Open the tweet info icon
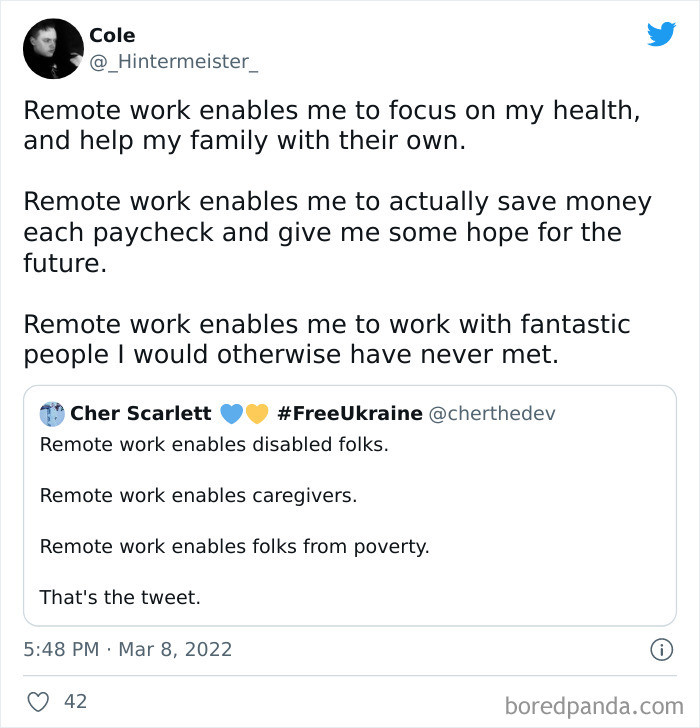The image size is (700, 728). [x=661, y=650]
